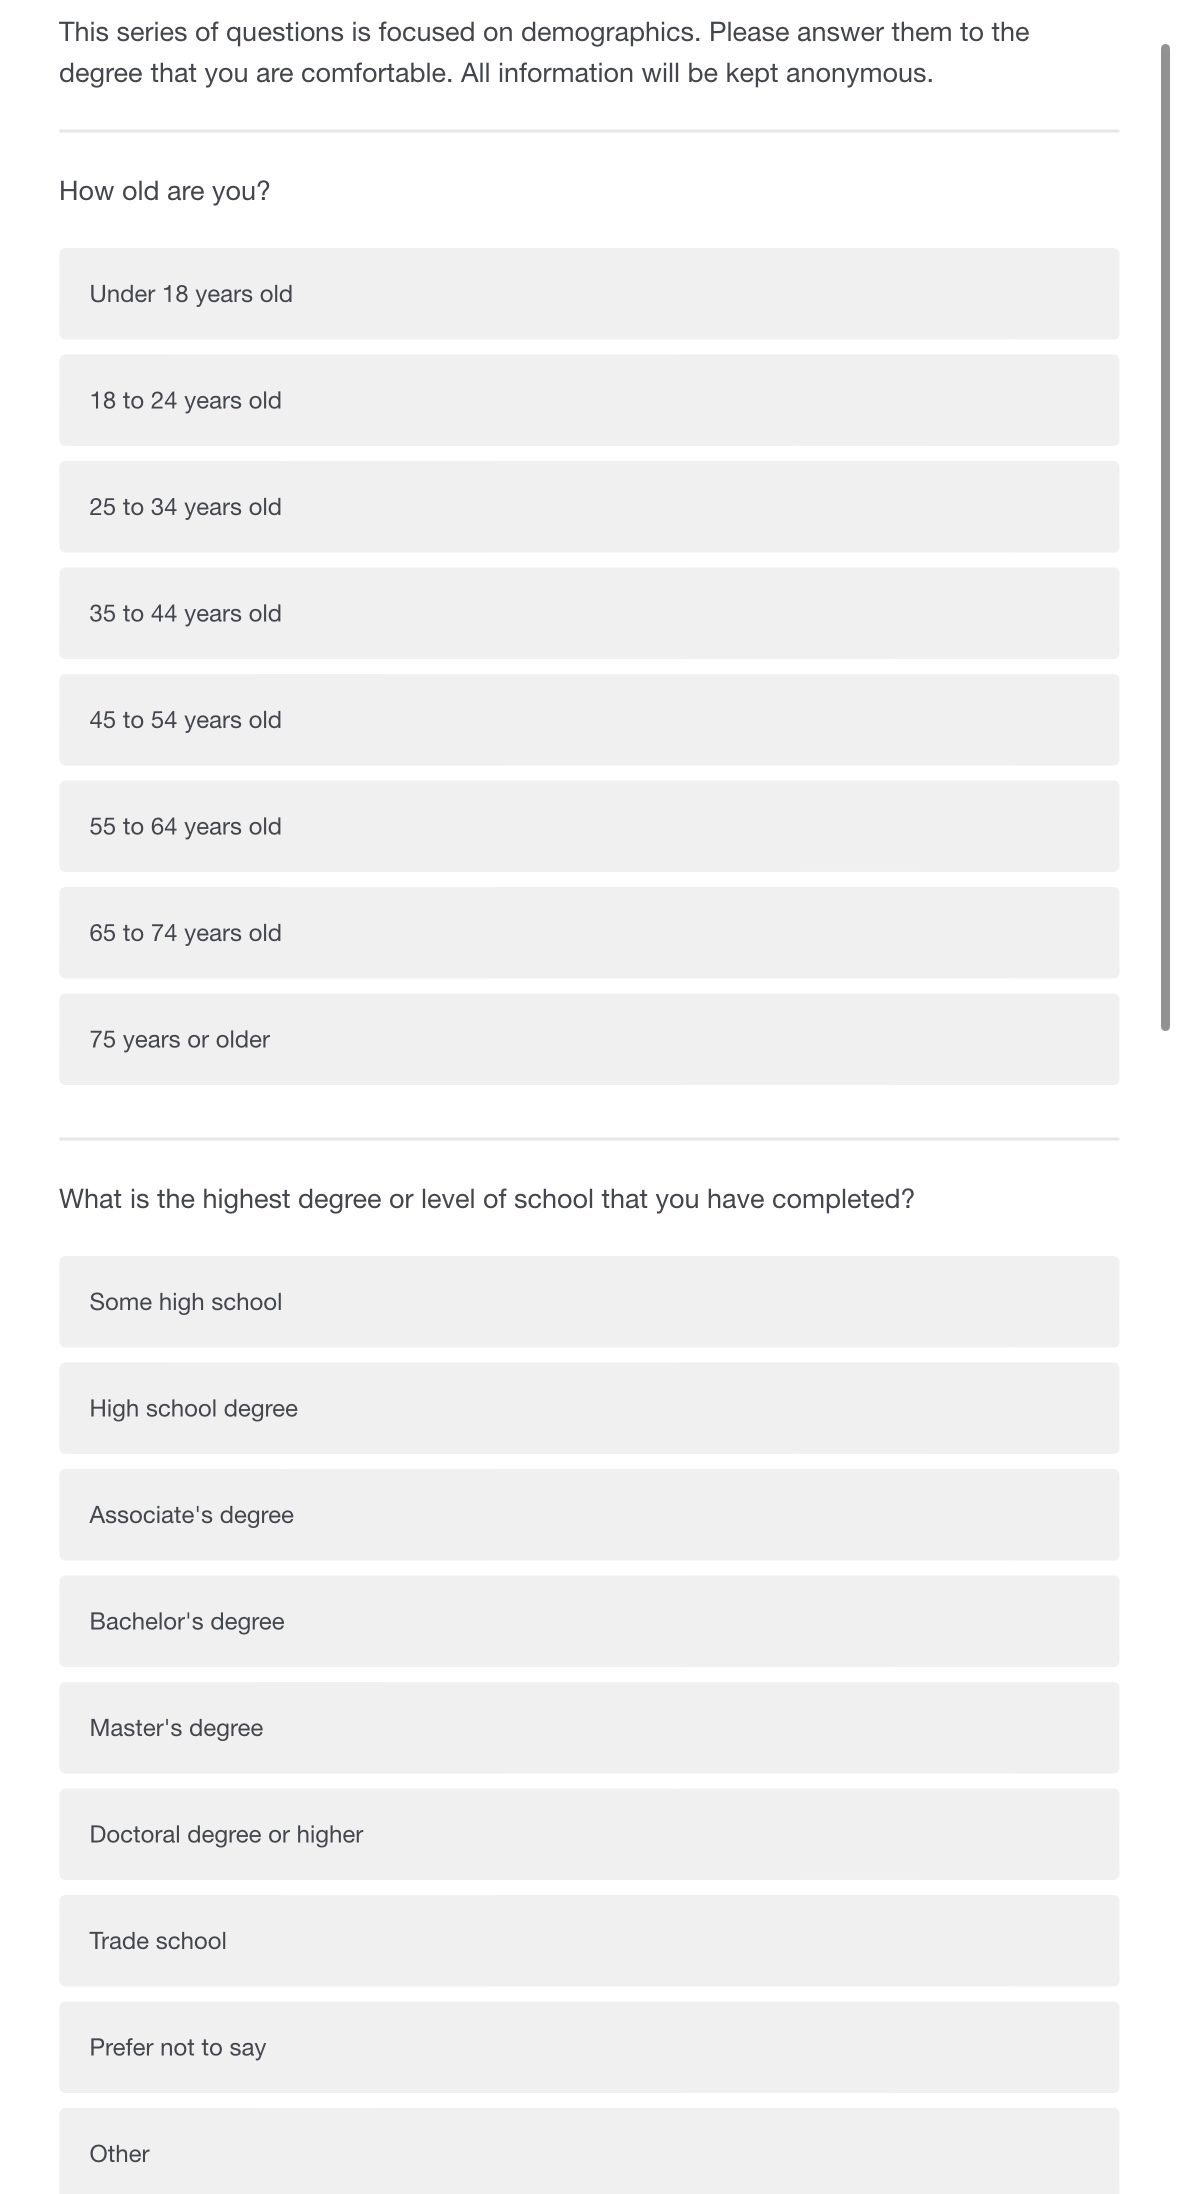Click the education question heading

pos(487,1198)
